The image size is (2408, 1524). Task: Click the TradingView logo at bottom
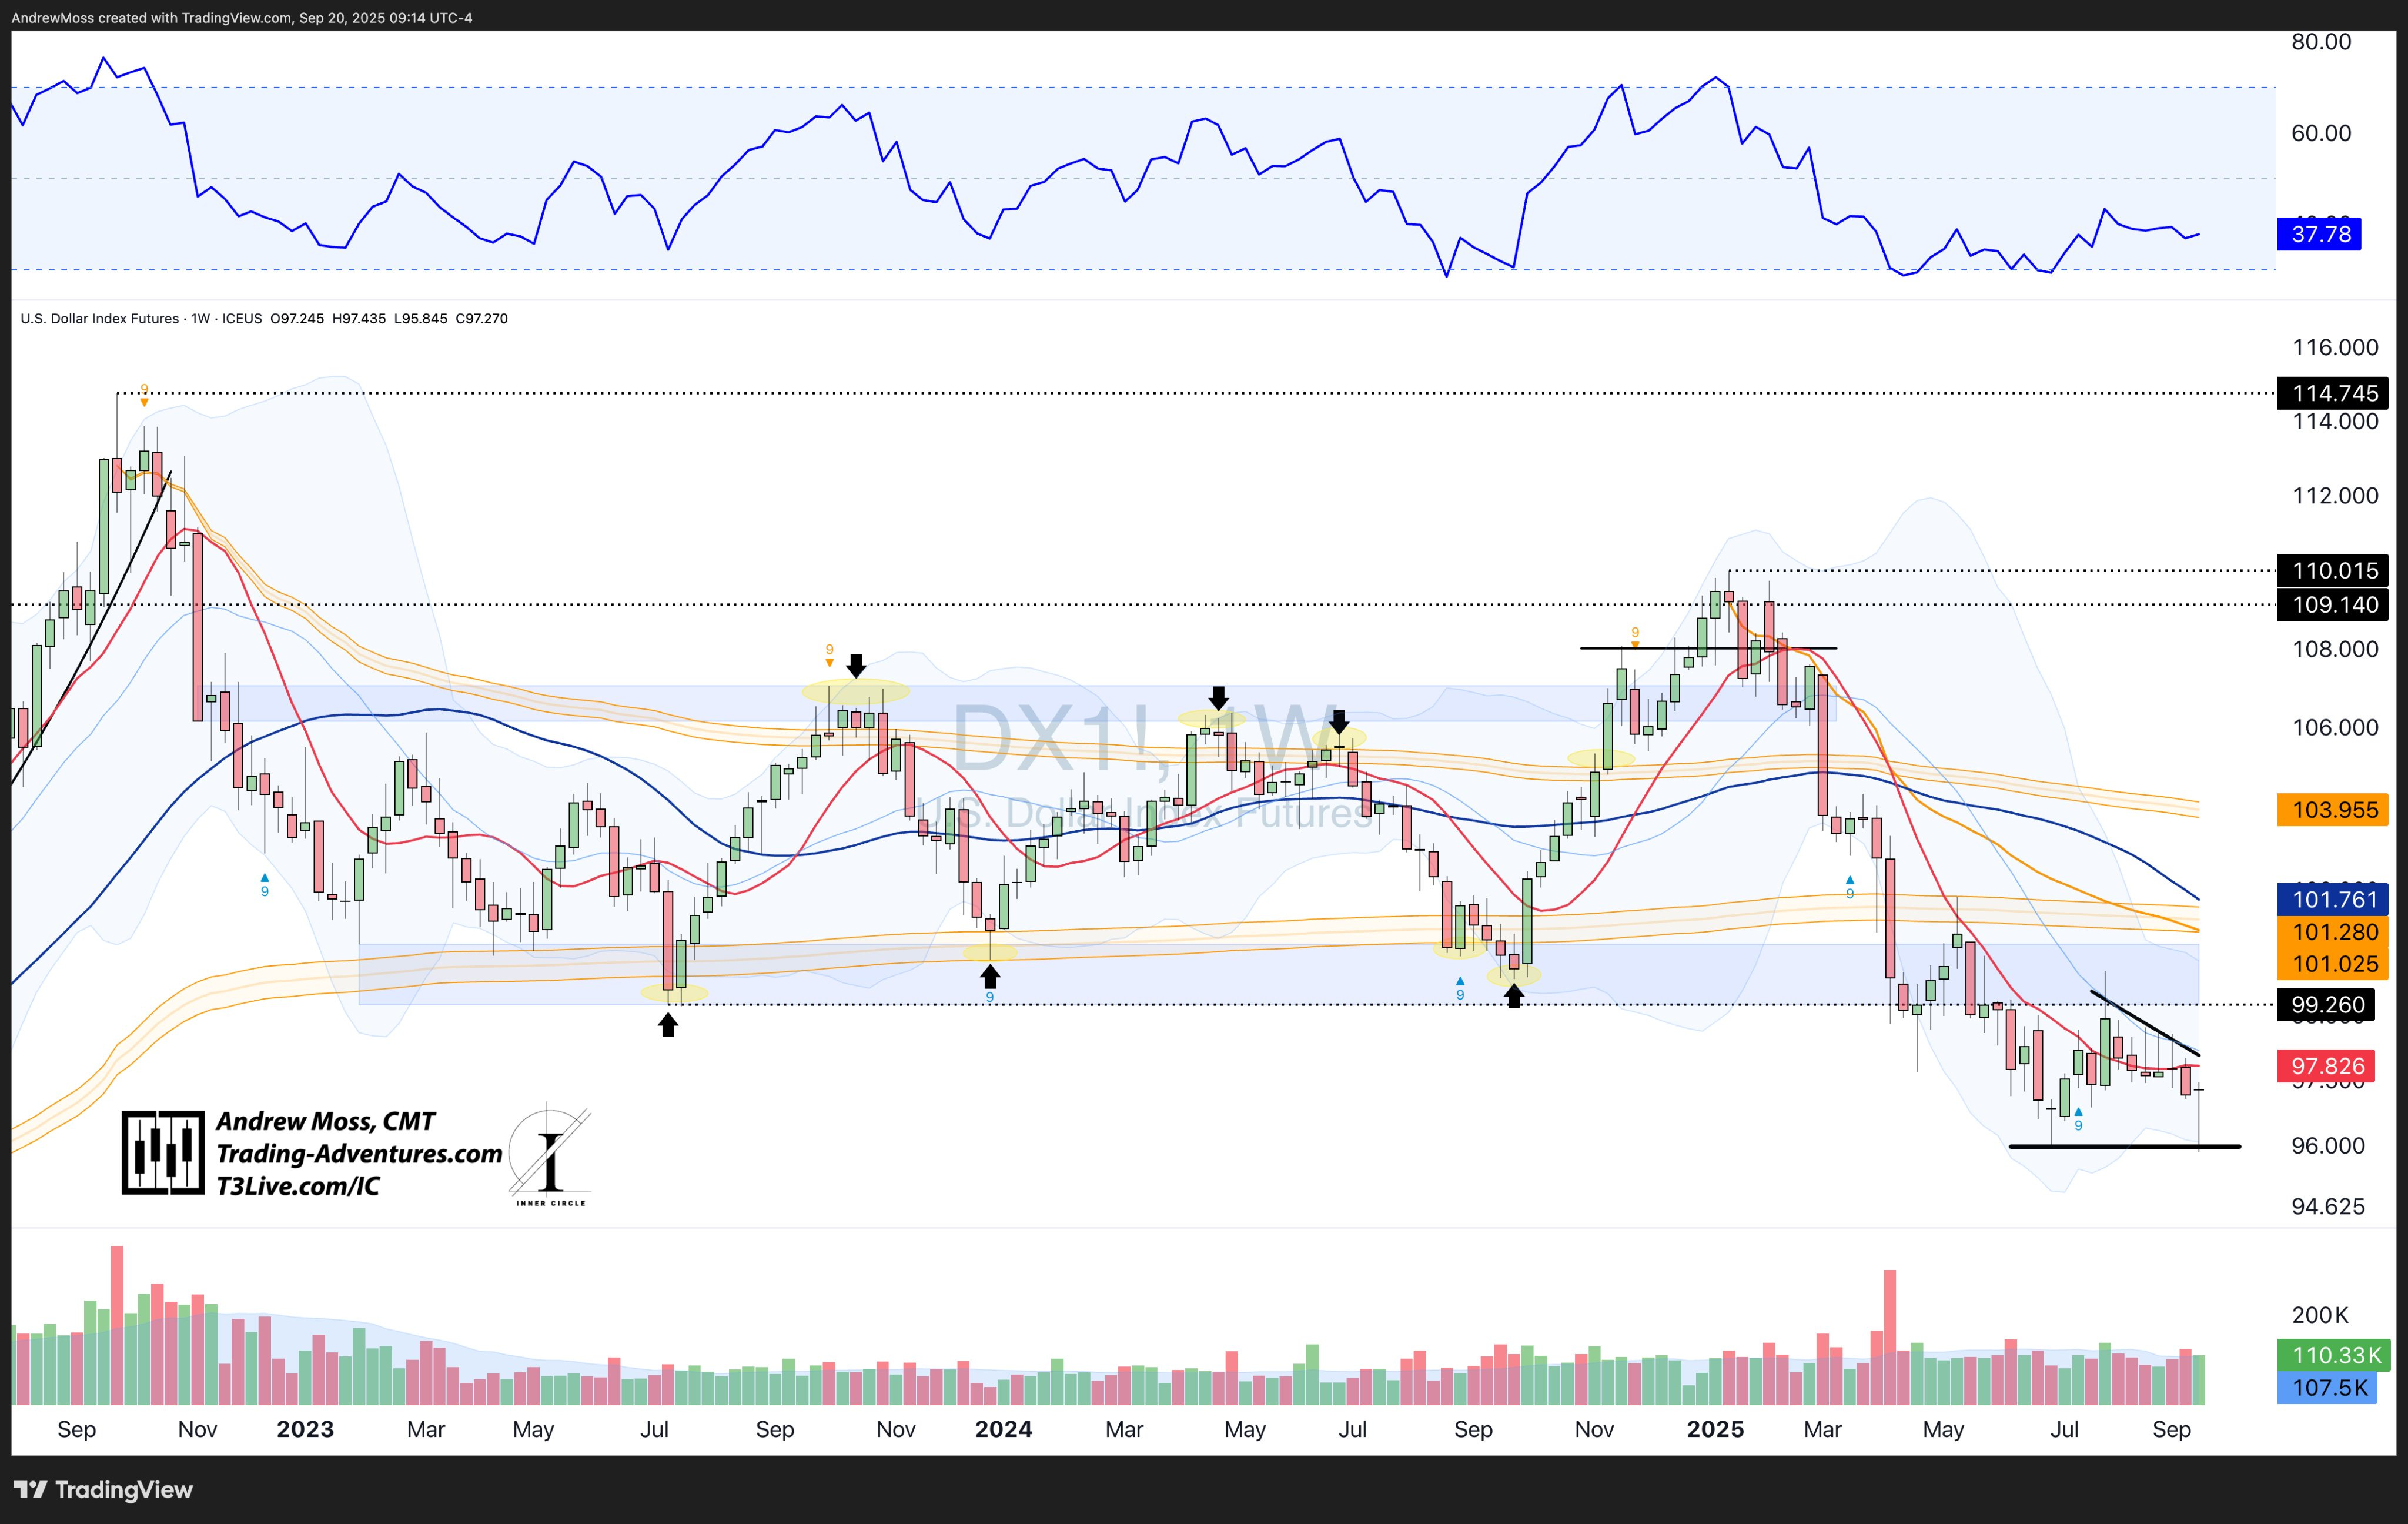[103, 1489]
